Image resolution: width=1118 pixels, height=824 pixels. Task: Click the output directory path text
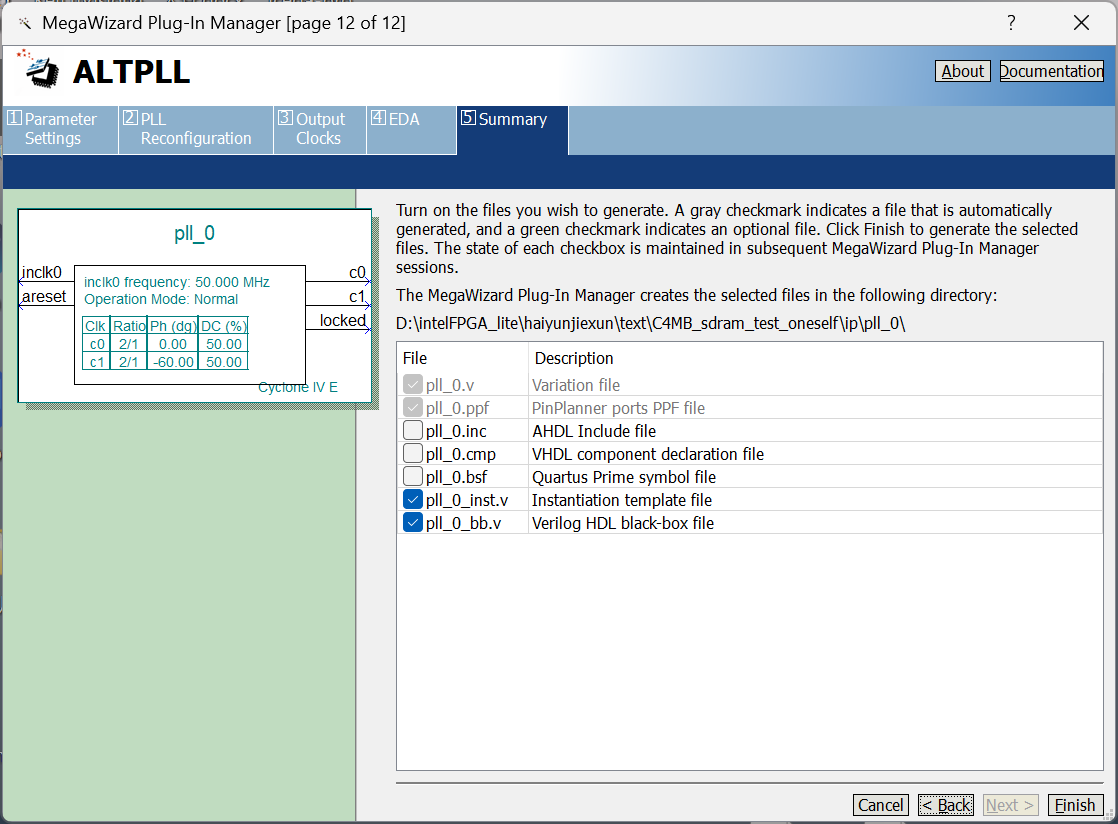pos(650,324)
